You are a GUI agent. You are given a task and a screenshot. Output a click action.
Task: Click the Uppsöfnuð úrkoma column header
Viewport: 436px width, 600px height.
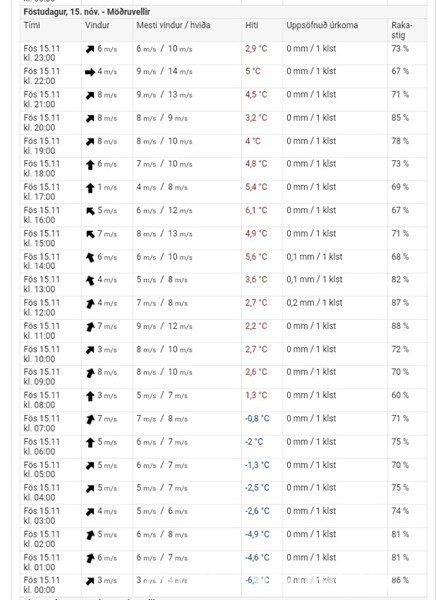(322, 25)
